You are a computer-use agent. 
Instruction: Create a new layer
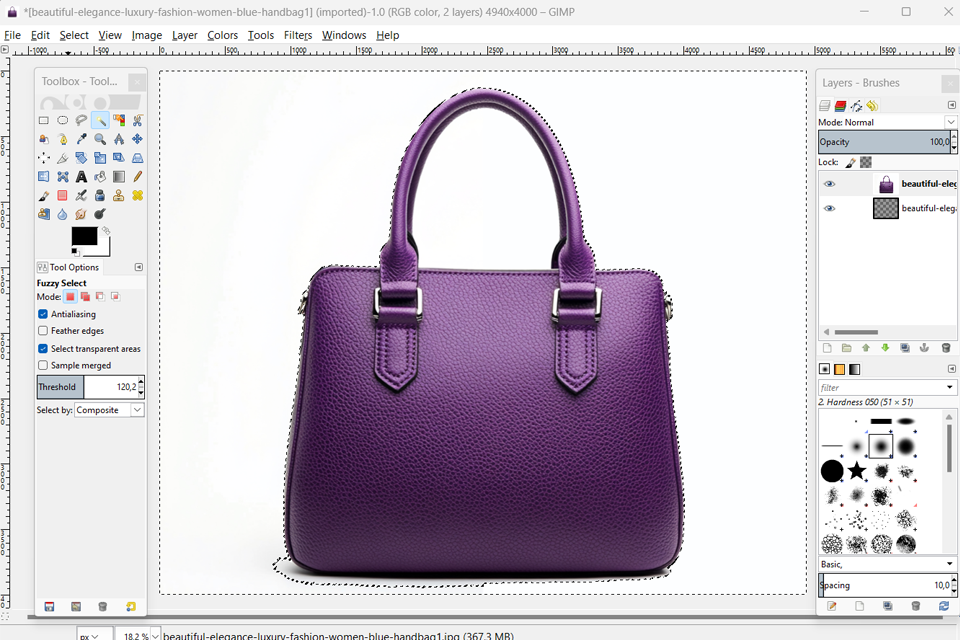[827, 348]
